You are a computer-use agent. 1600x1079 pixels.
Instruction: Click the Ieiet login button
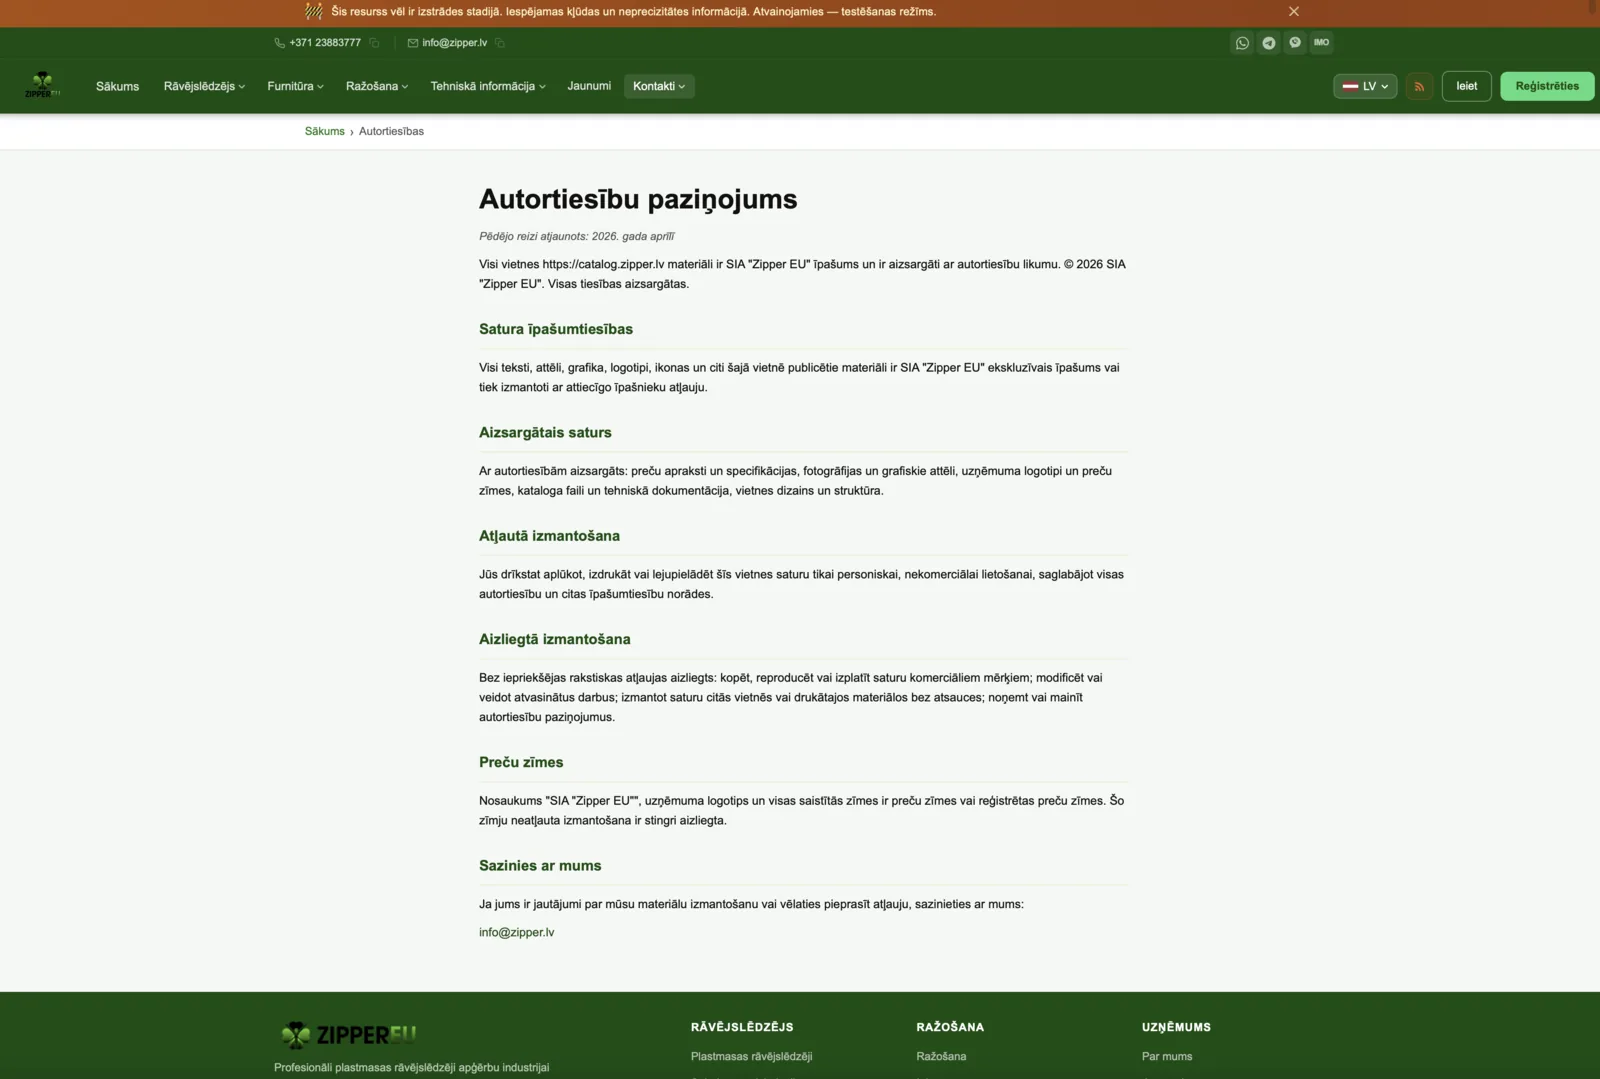coord(1467,86)
